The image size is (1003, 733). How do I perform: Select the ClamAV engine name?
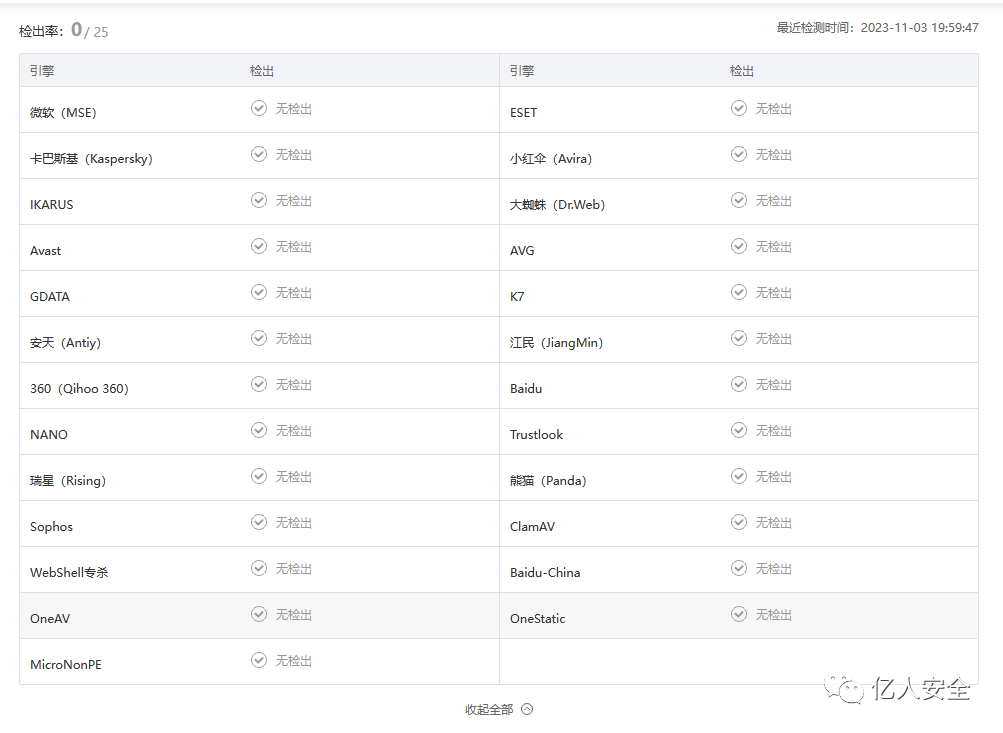click(x=532, y=527)
